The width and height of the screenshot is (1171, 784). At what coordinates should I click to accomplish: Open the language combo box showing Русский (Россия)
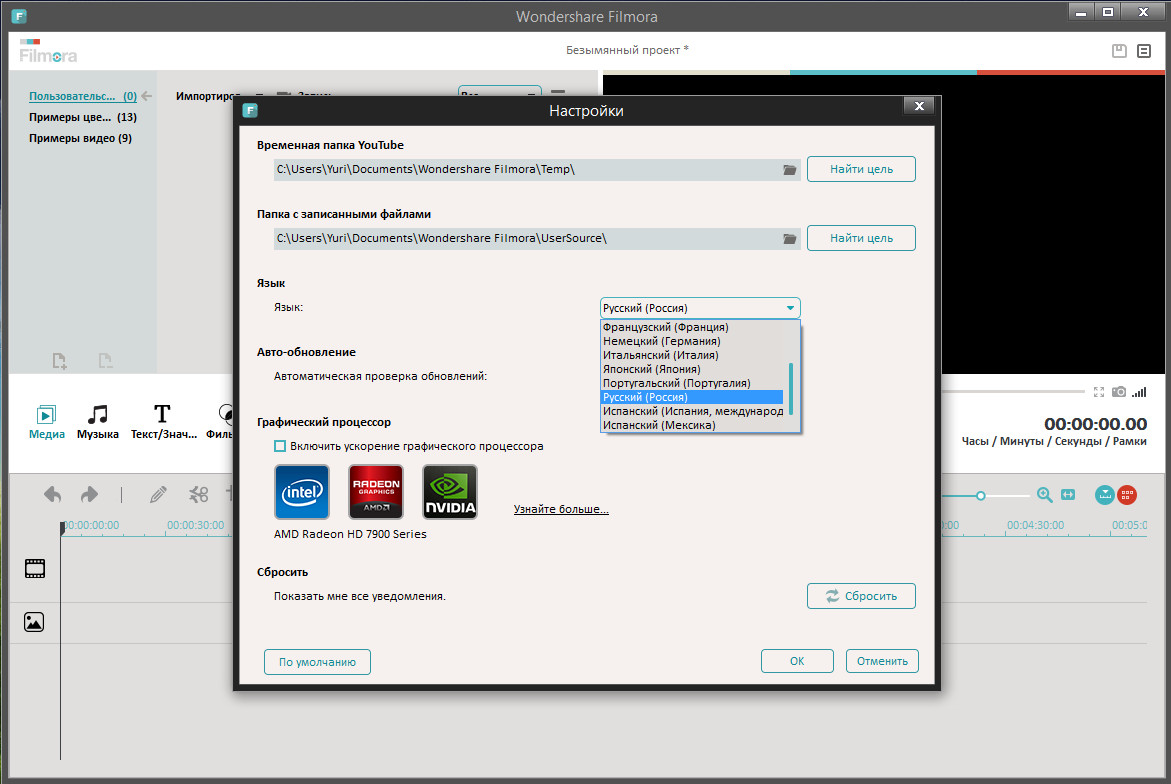point(700,308)
